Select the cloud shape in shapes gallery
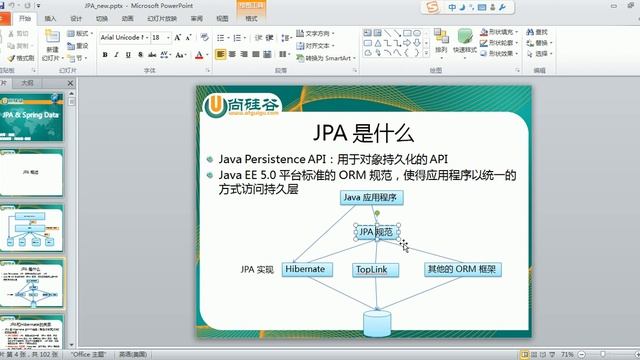Screen dimensions: 640x360 click(x=368, y=53)
